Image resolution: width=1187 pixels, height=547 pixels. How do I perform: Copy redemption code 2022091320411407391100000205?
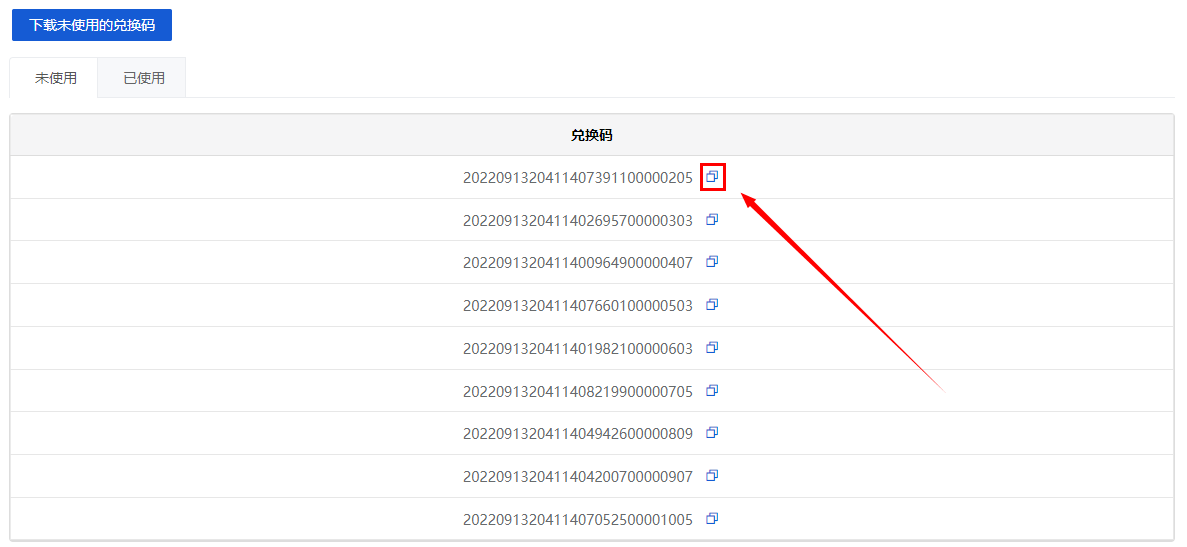[712, 176]
